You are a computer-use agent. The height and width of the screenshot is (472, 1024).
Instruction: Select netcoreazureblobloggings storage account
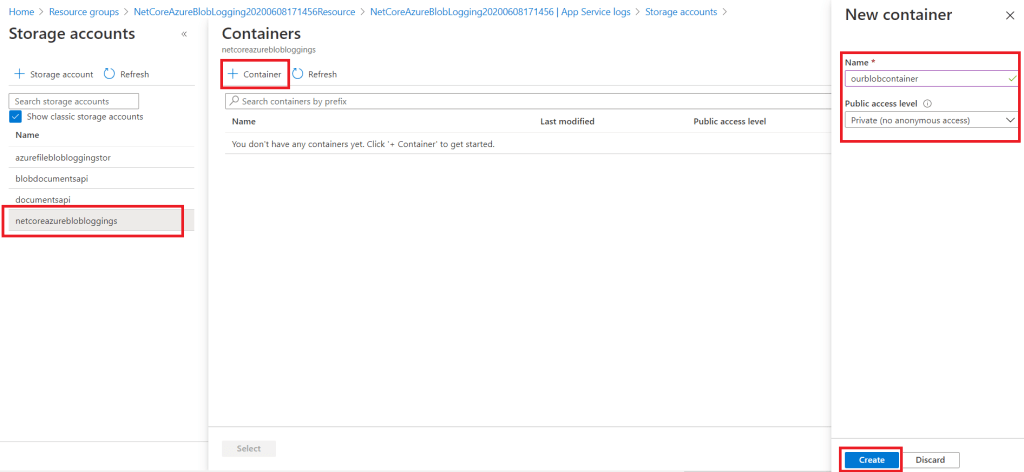click(67, 220)
